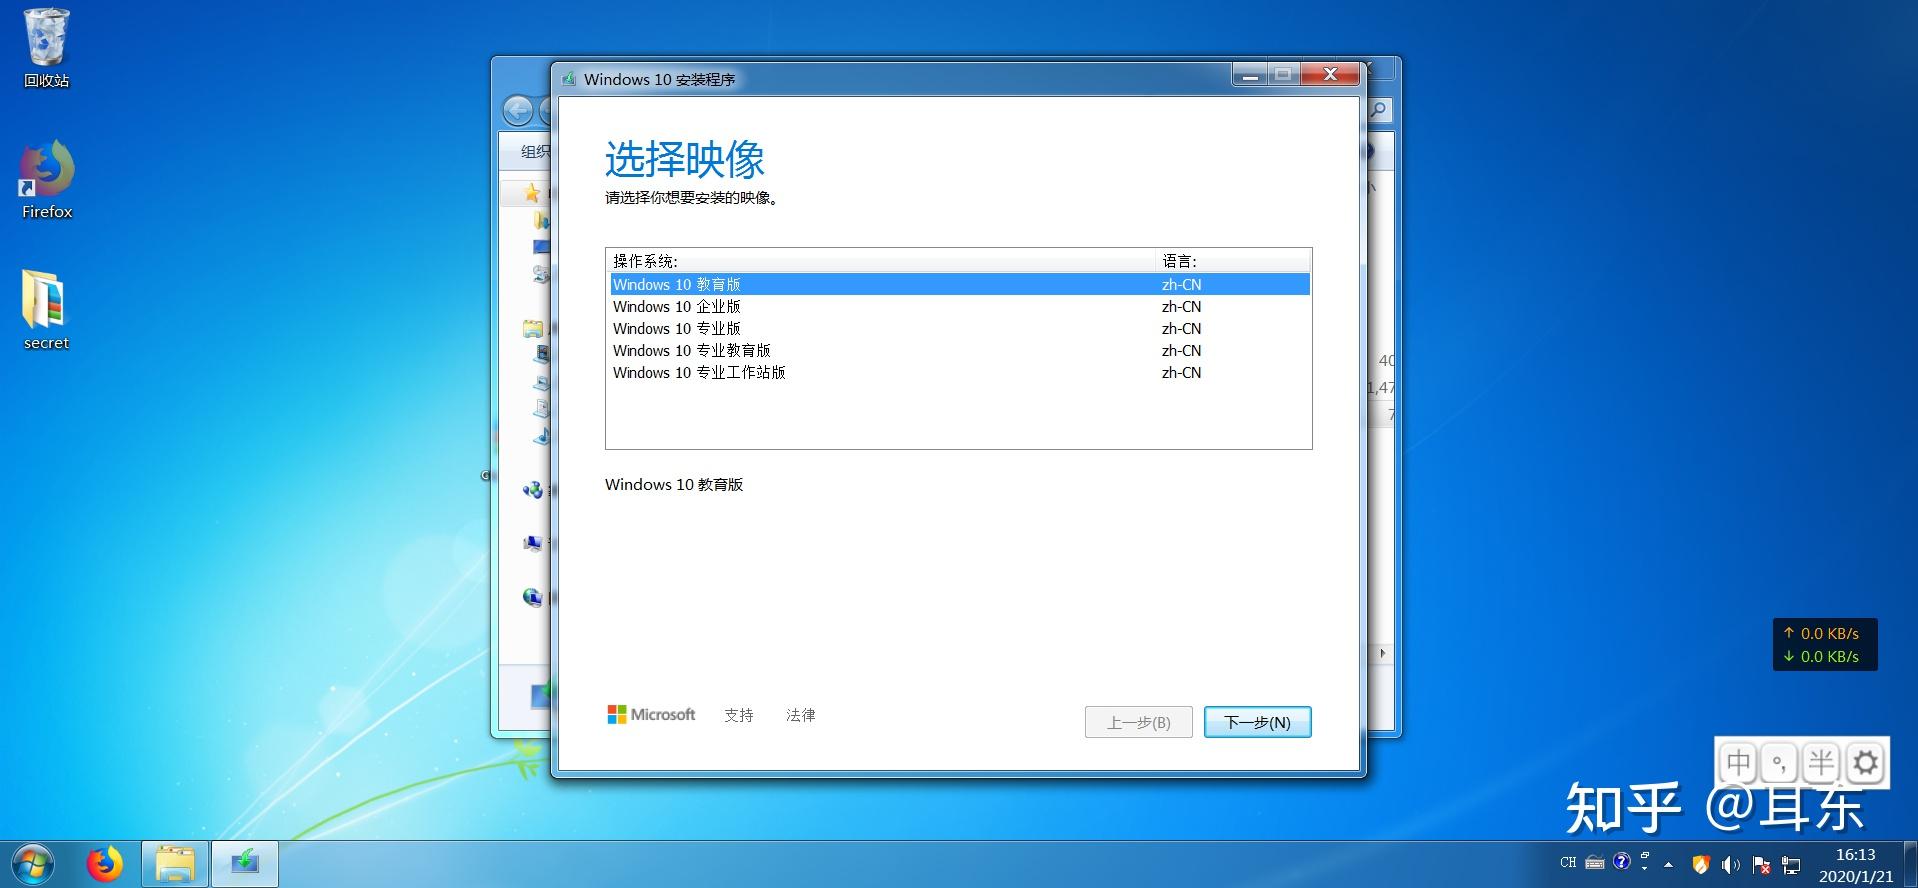
Task: Switch to the Windows 10 setup taskbar button
Action: (x=245, y=864)
